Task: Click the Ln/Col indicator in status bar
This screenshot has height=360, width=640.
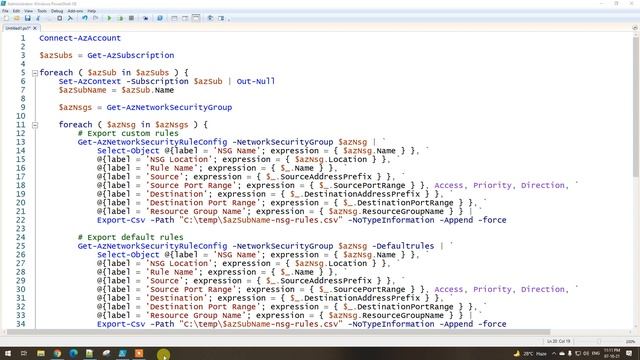Action: click(558, 341)
